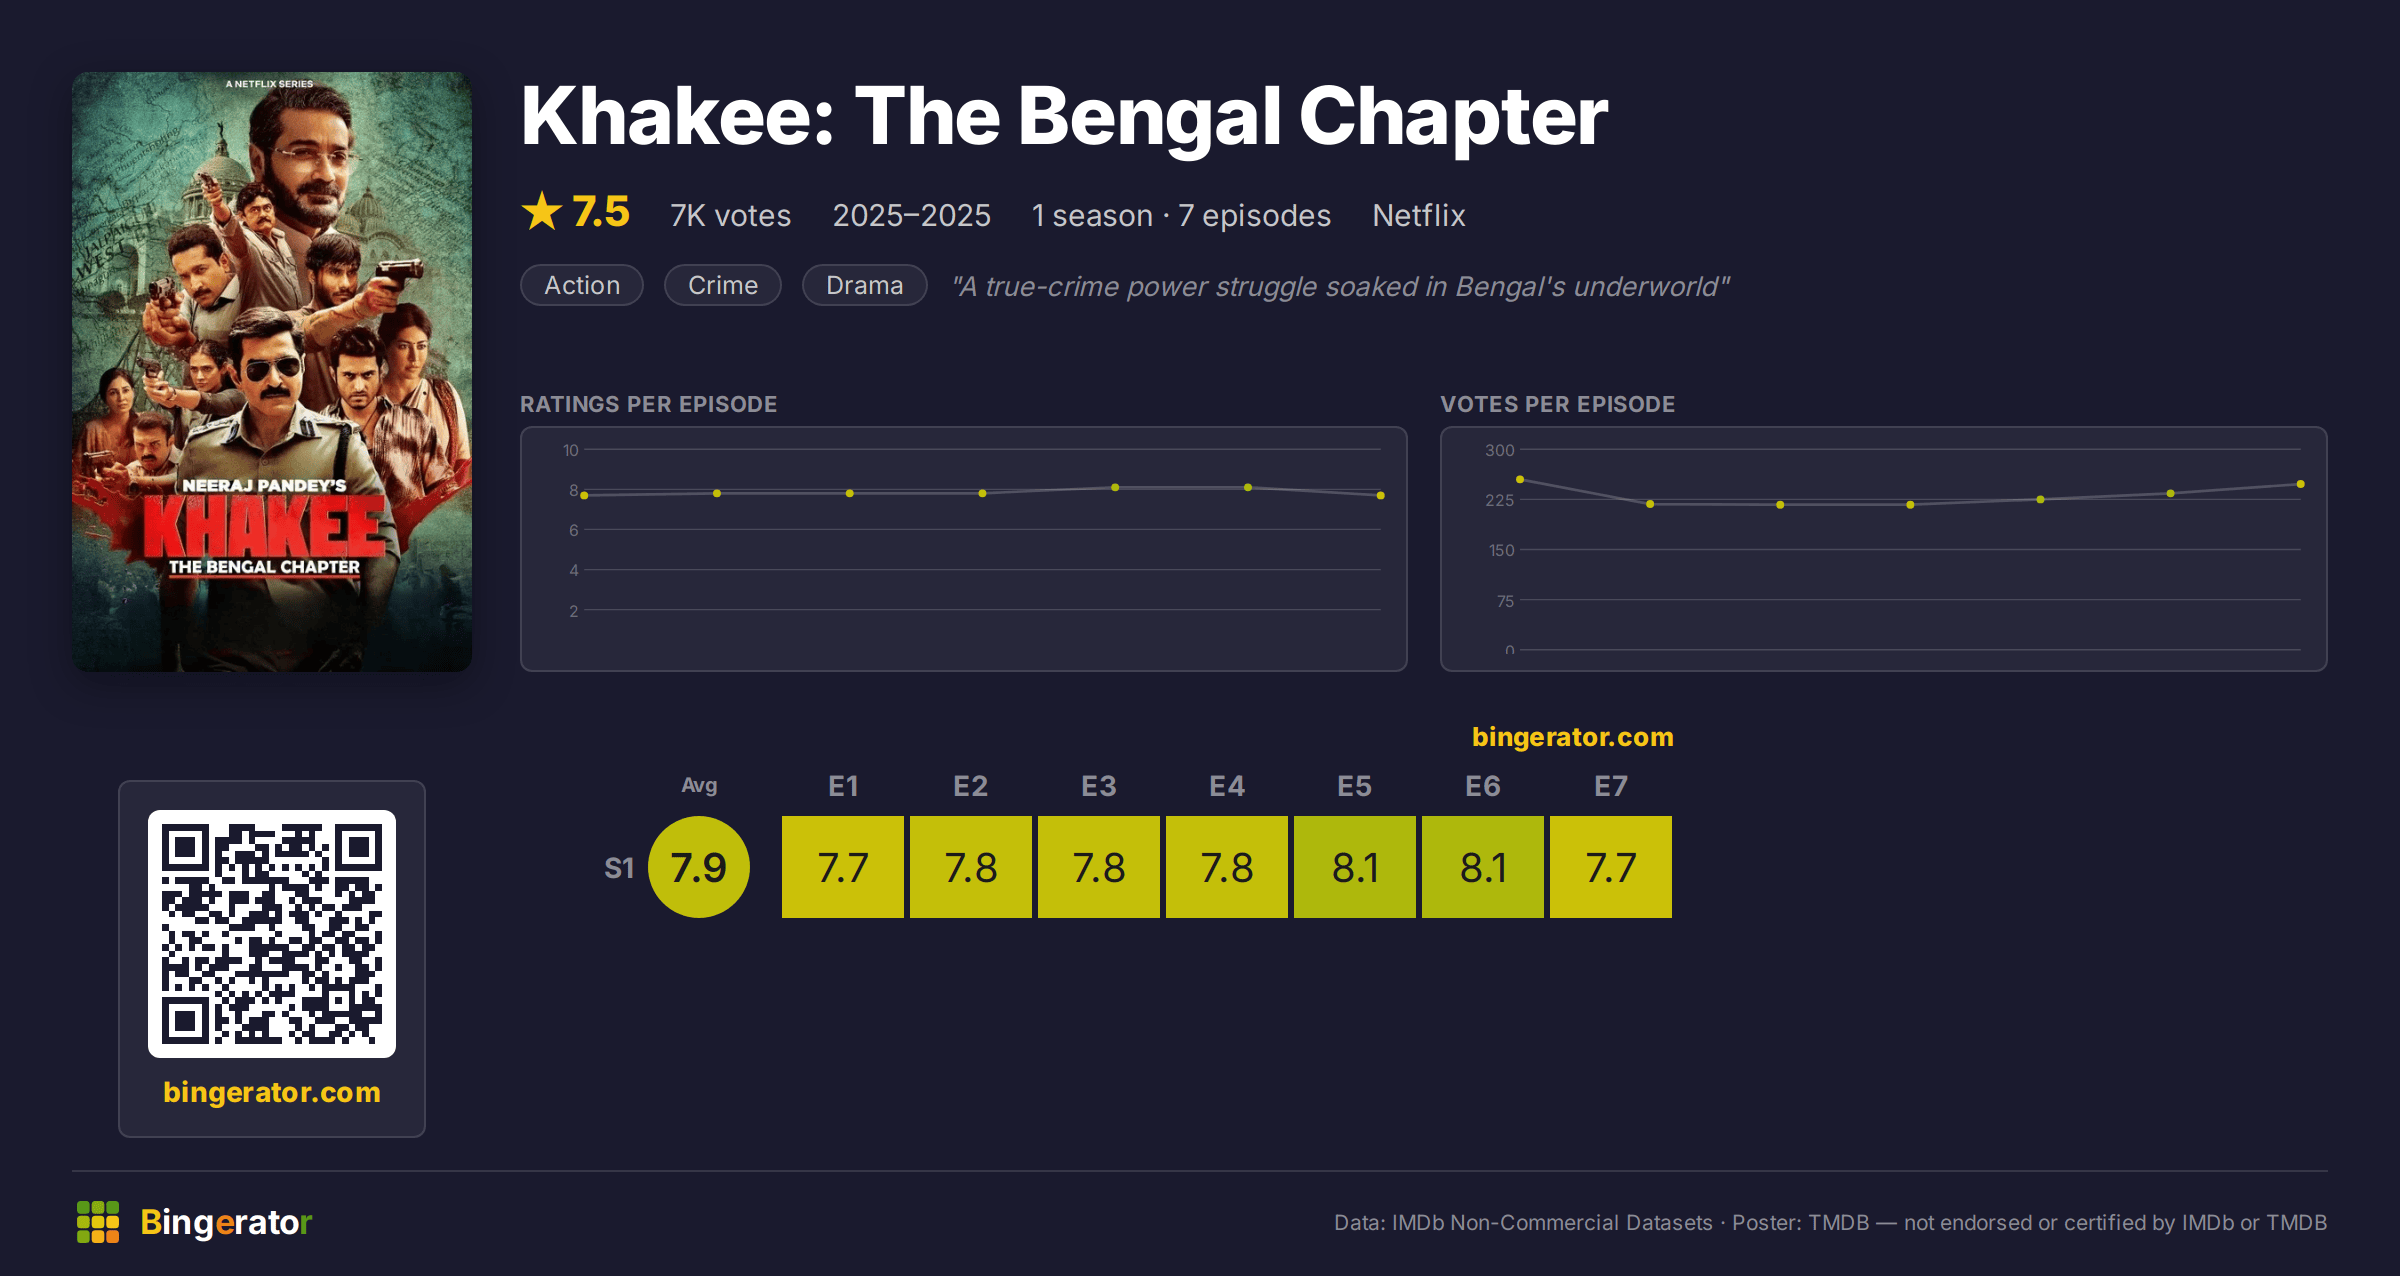Open bingerator.com link above episode grid
This screenshot has height=1276, width=2400.
tap(1573, 737)
